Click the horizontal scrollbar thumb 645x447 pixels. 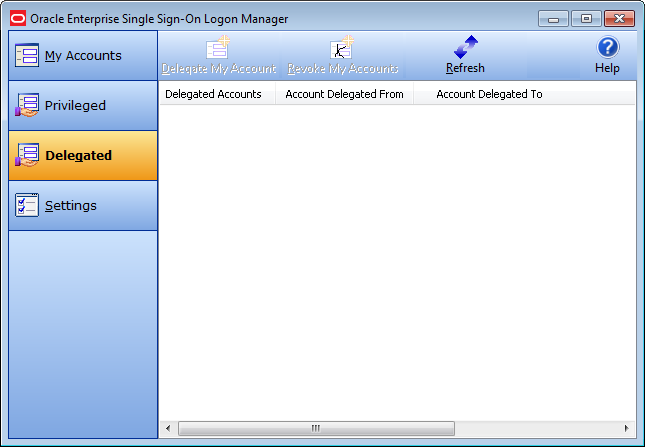tap(316, 428)
